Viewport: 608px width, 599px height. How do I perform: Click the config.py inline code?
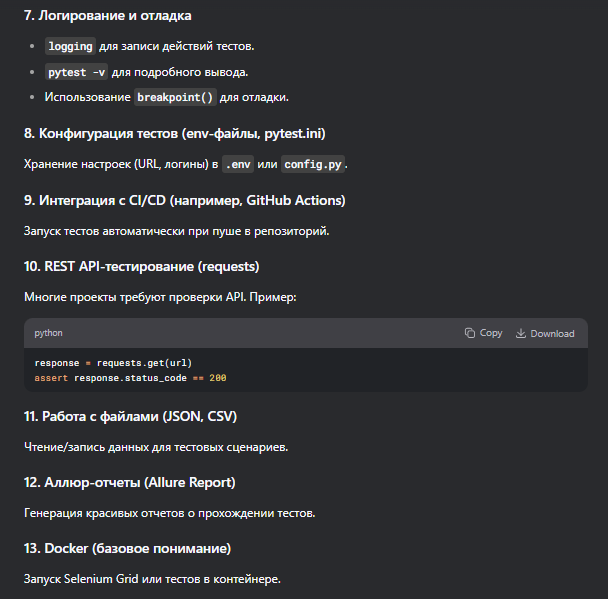tap(314, 164)
